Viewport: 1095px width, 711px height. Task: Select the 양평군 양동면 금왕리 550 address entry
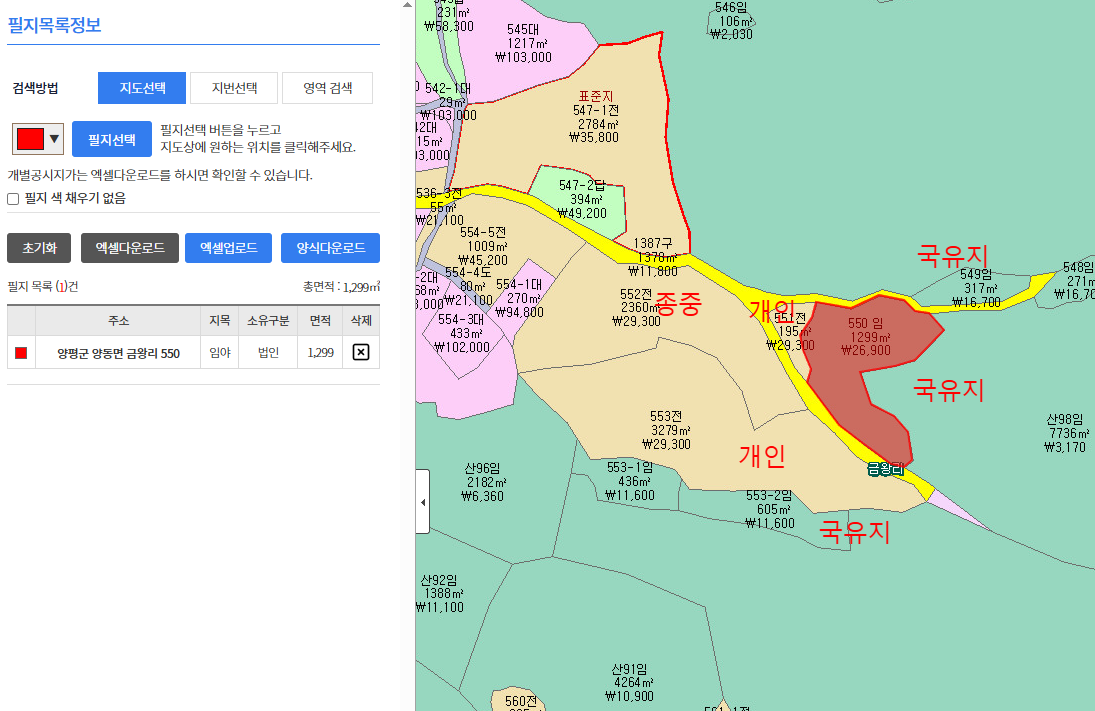pyautogui.click(x=118, y=353)
